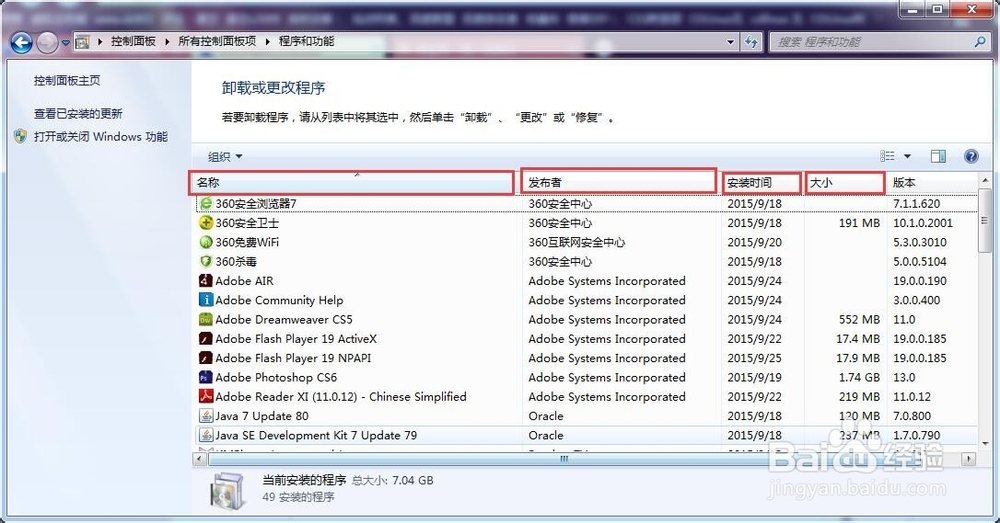Click the blue help question mark icon
1000x523 pixels.
click(x=971, y=156)
